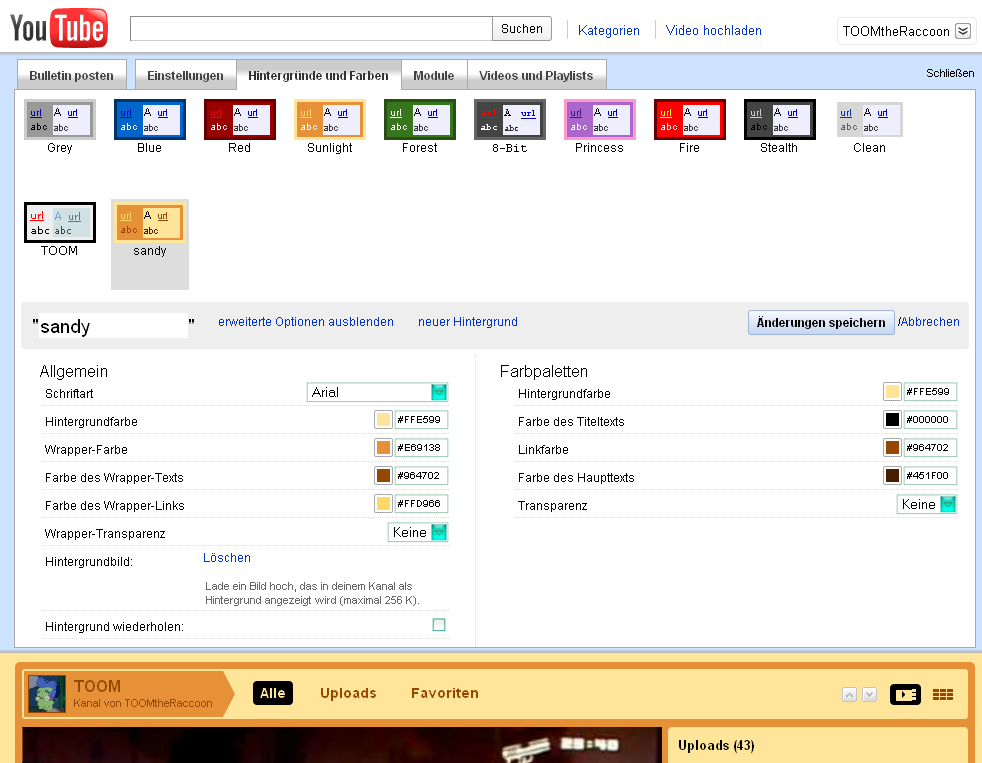Edit Wrapper-Links hex value #FFD966

[421, 504]
